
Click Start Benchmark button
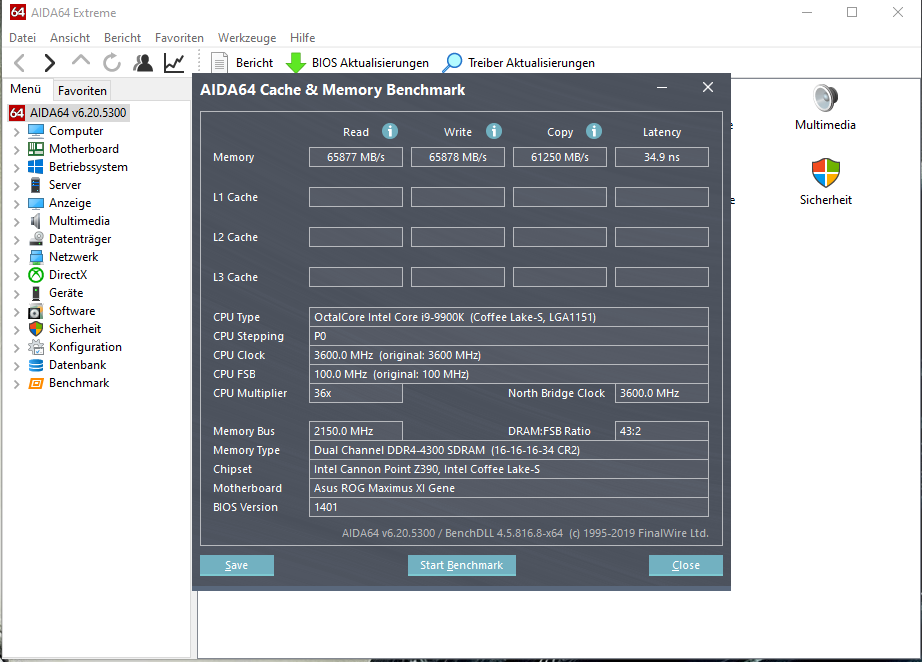point(462,565)
